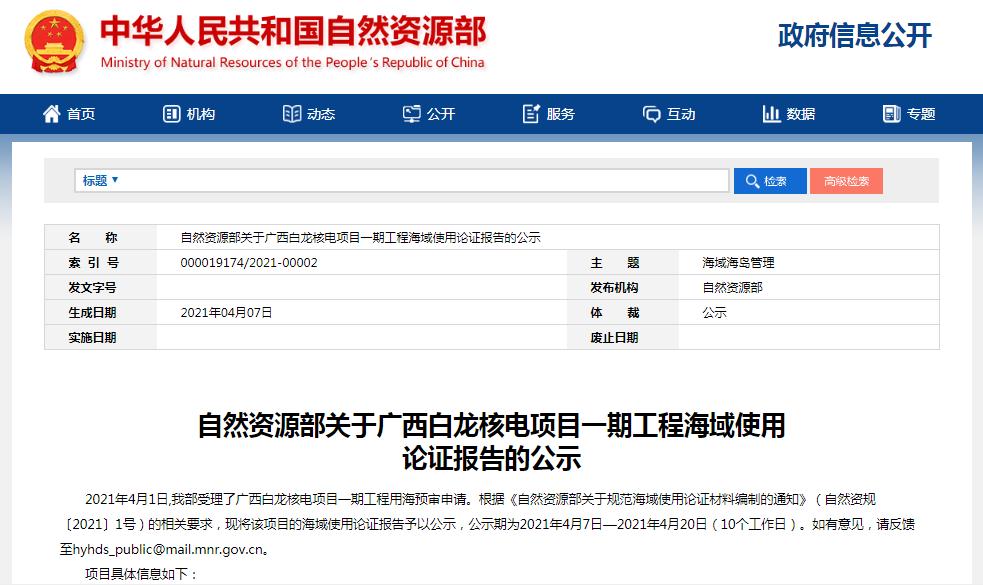Open the 标题 search type dropdown
Screen dimensions: 983x585
[101, 181]
